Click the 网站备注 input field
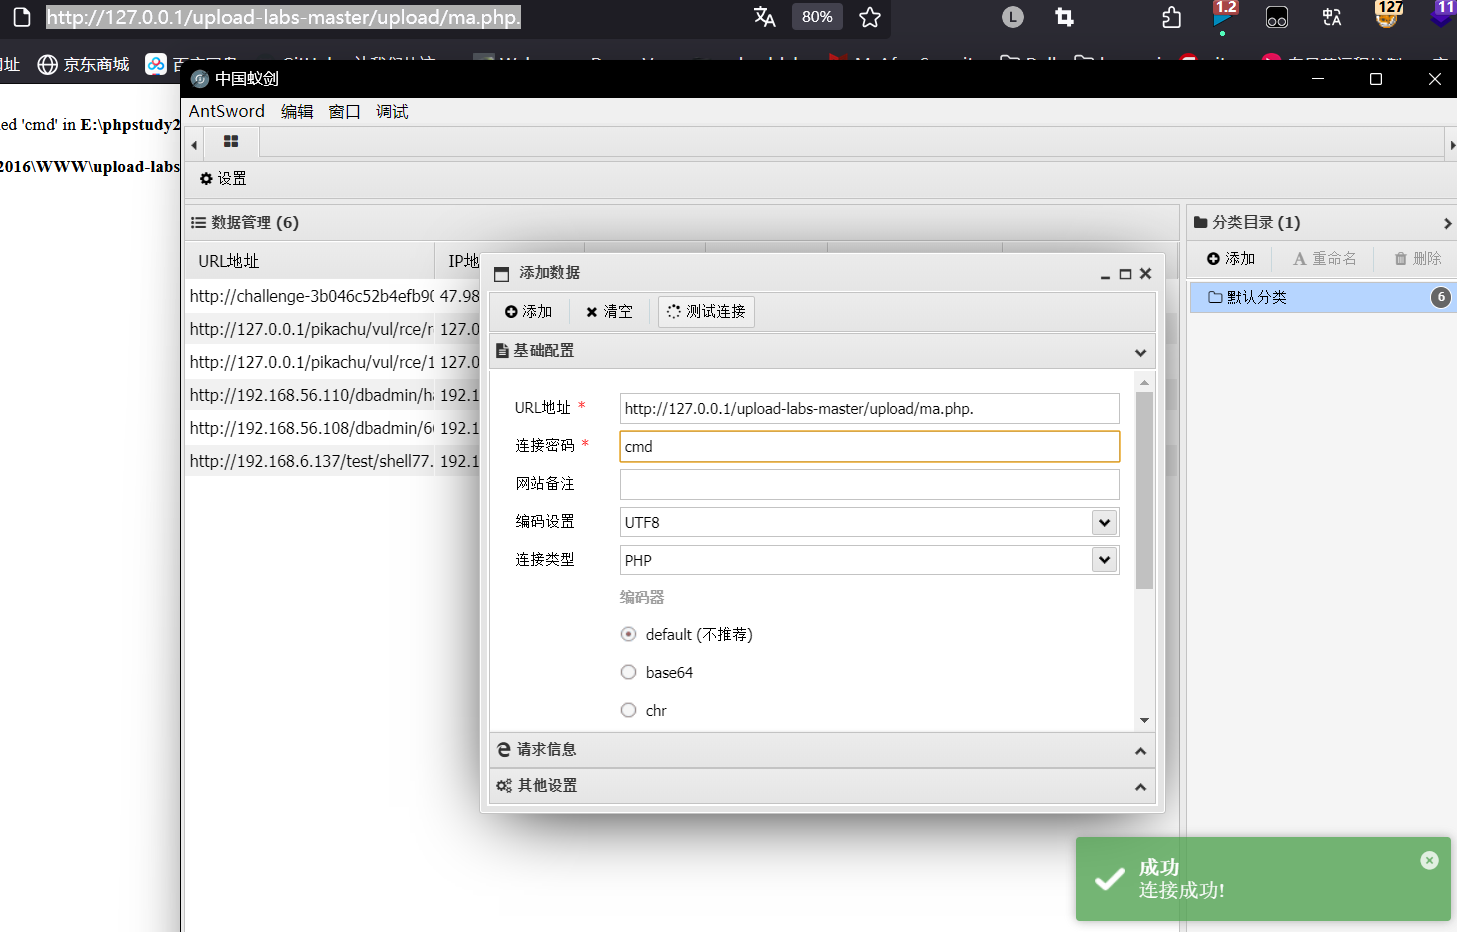This screenshot has height=932, width=1457. [x=869, y=484]
